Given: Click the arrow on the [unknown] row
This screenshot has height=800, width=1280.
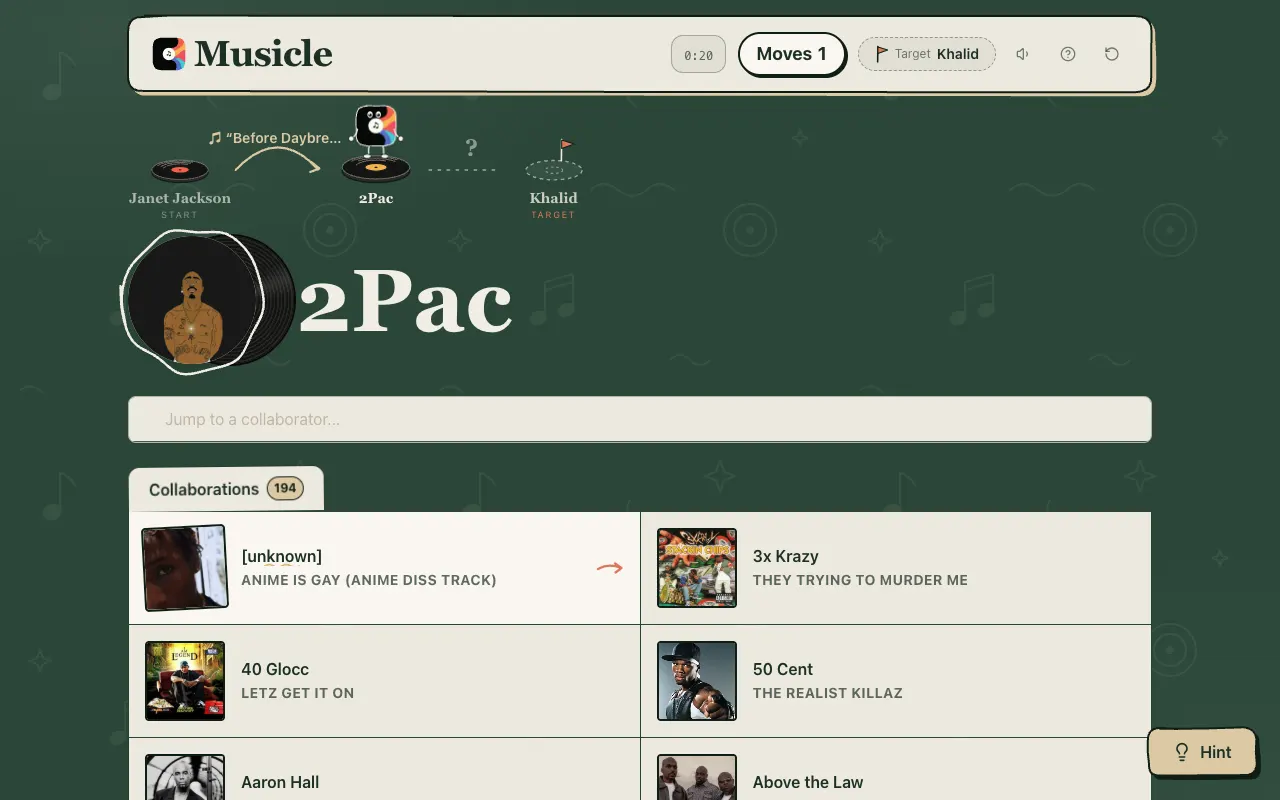Looking at the screenshot, I should (x=610, y=568).
